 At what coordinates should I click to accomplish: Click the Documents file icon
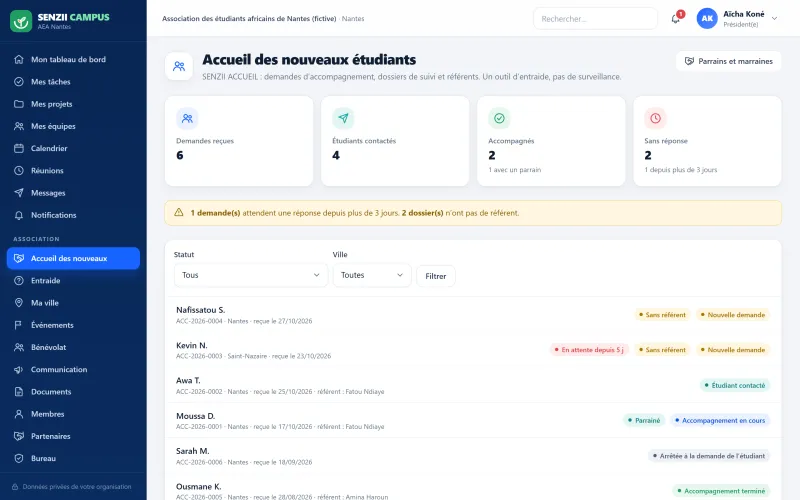(19, 392)
